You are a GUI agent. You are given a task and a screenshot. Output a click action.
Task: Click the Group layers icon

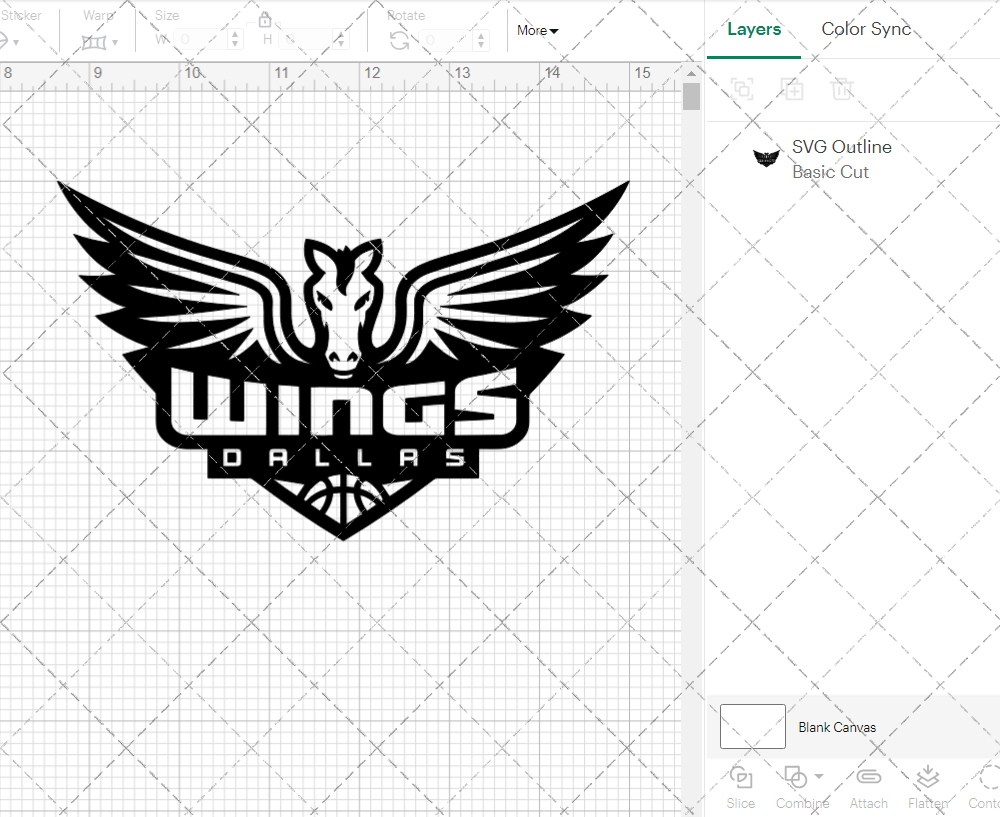pyautogui.click(x=742, y=89)
